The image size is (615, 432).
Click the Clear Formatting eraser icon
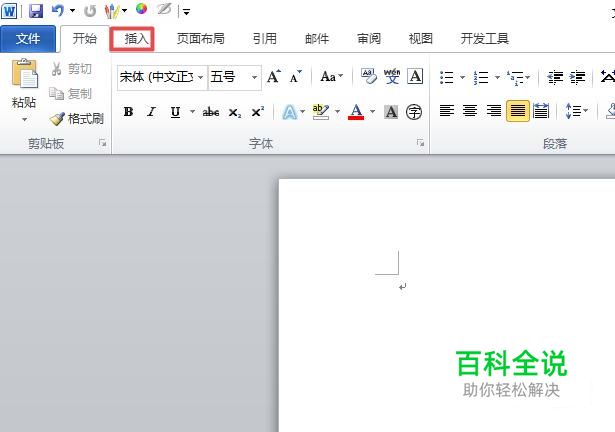point(368,77)
